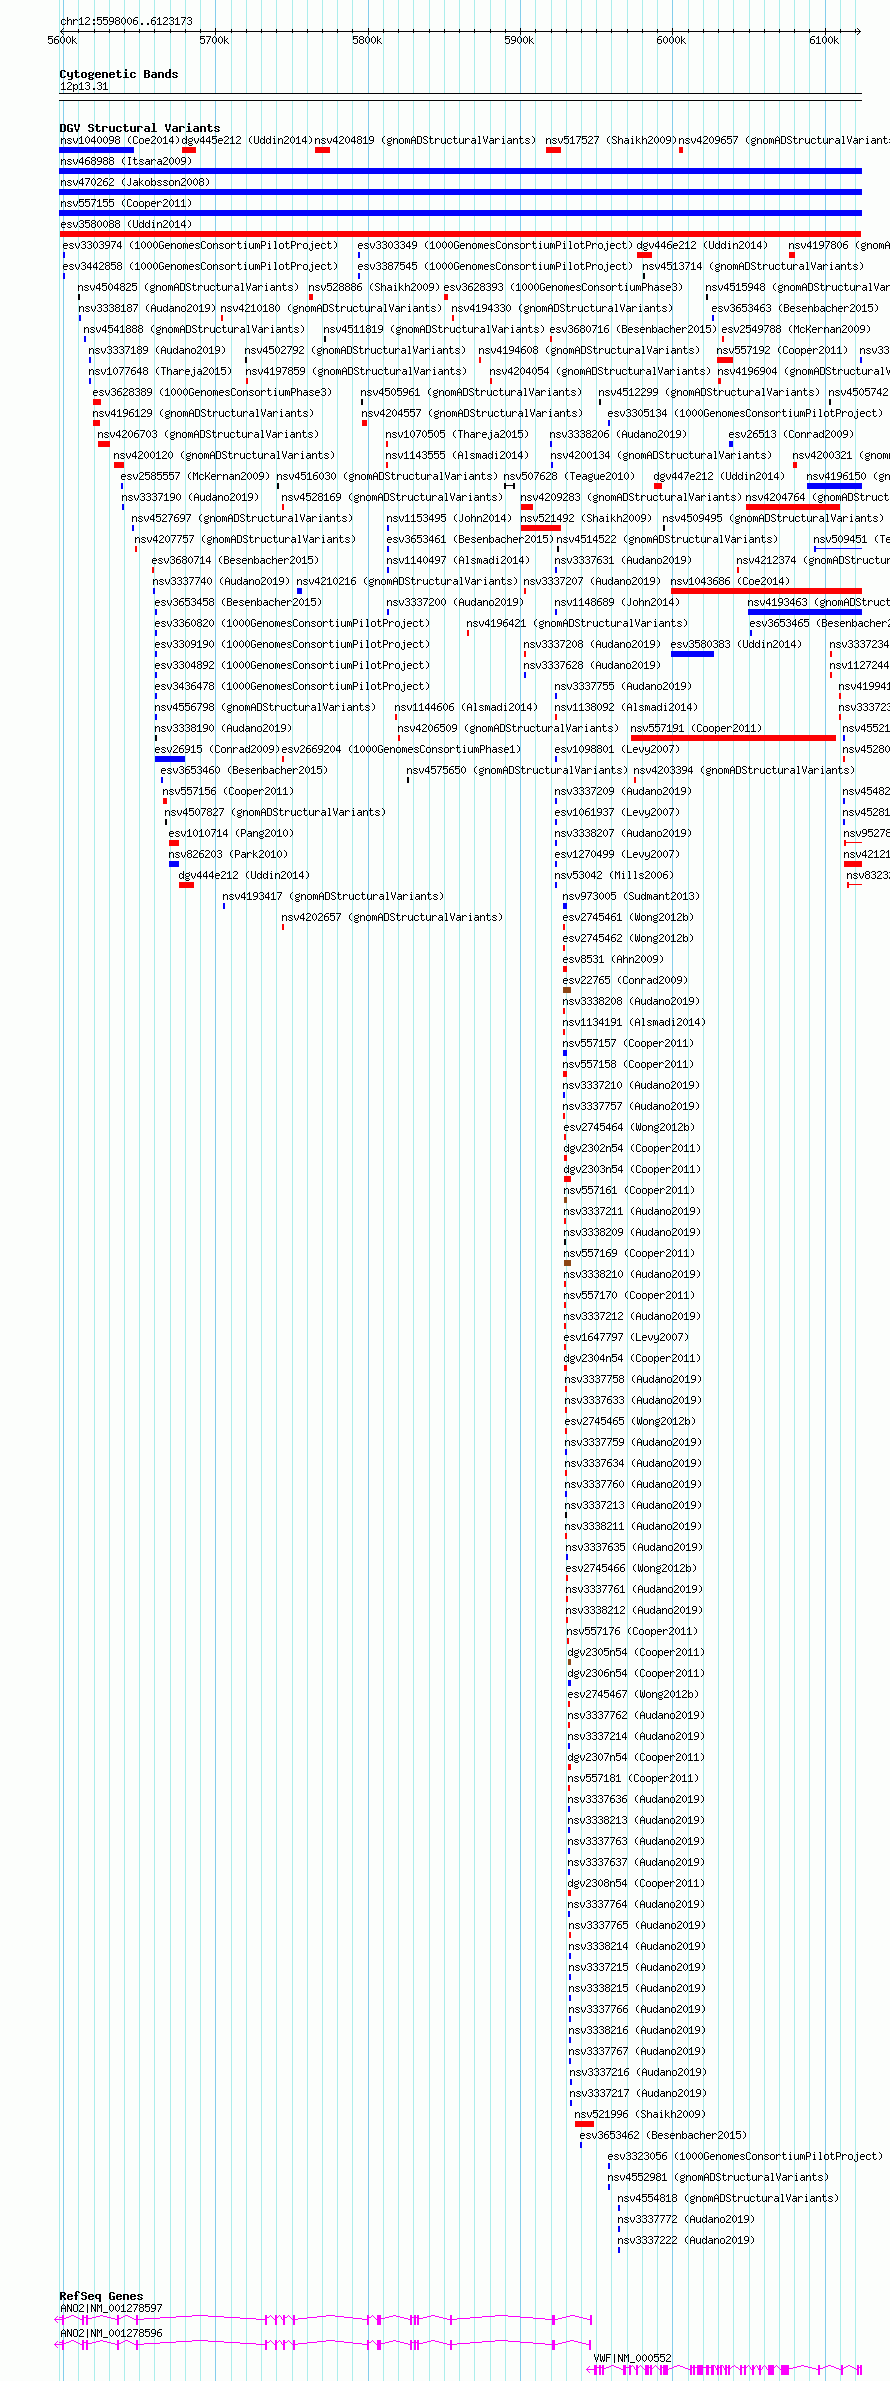The height and width of the screenshot is (2381, 890).
Task: Click the Cytogenetic Bands track title
Action: [x=119, y=74]
